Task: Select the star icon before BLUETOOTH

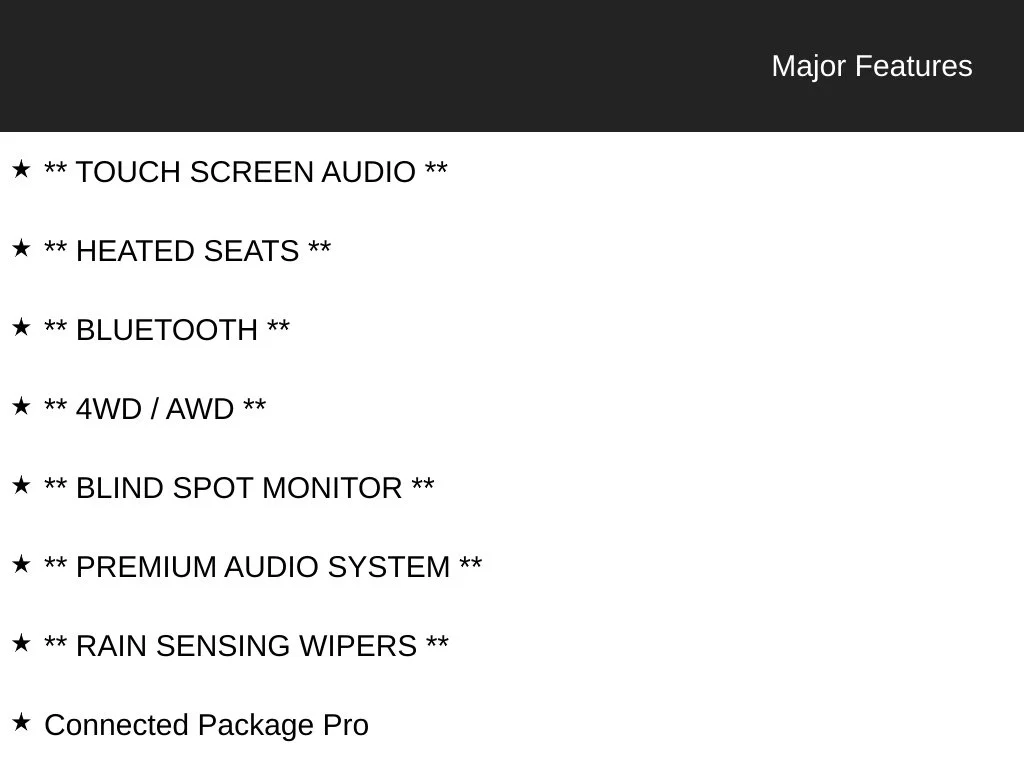Action: click(x=21, y=327)
